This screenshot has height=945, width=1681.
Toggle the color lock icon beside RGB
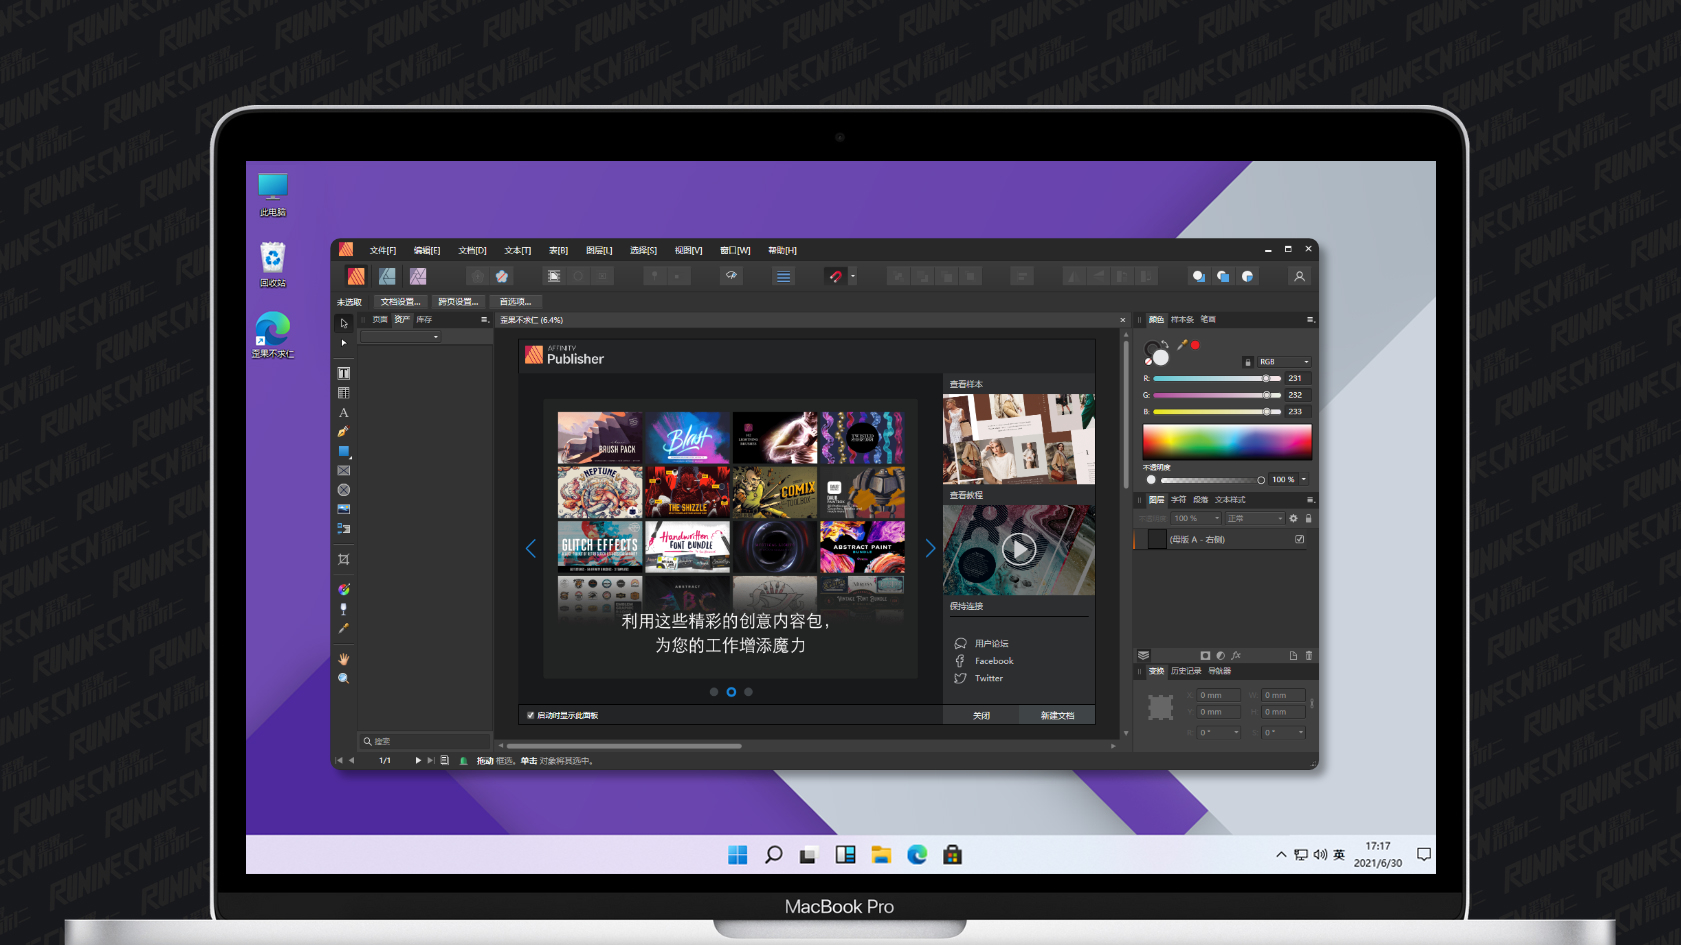pos(1247,362)
